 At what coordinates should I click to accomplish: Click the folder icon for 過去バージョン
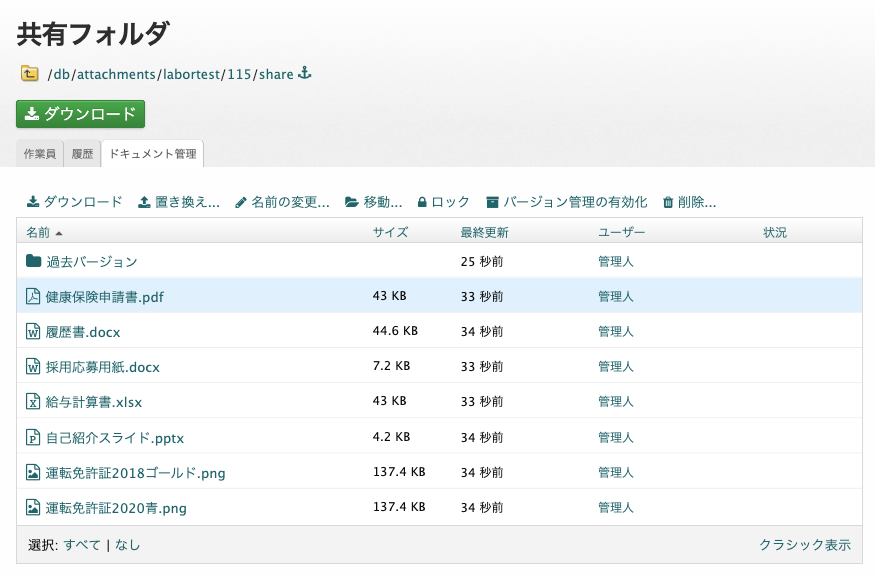coord(33,262)
